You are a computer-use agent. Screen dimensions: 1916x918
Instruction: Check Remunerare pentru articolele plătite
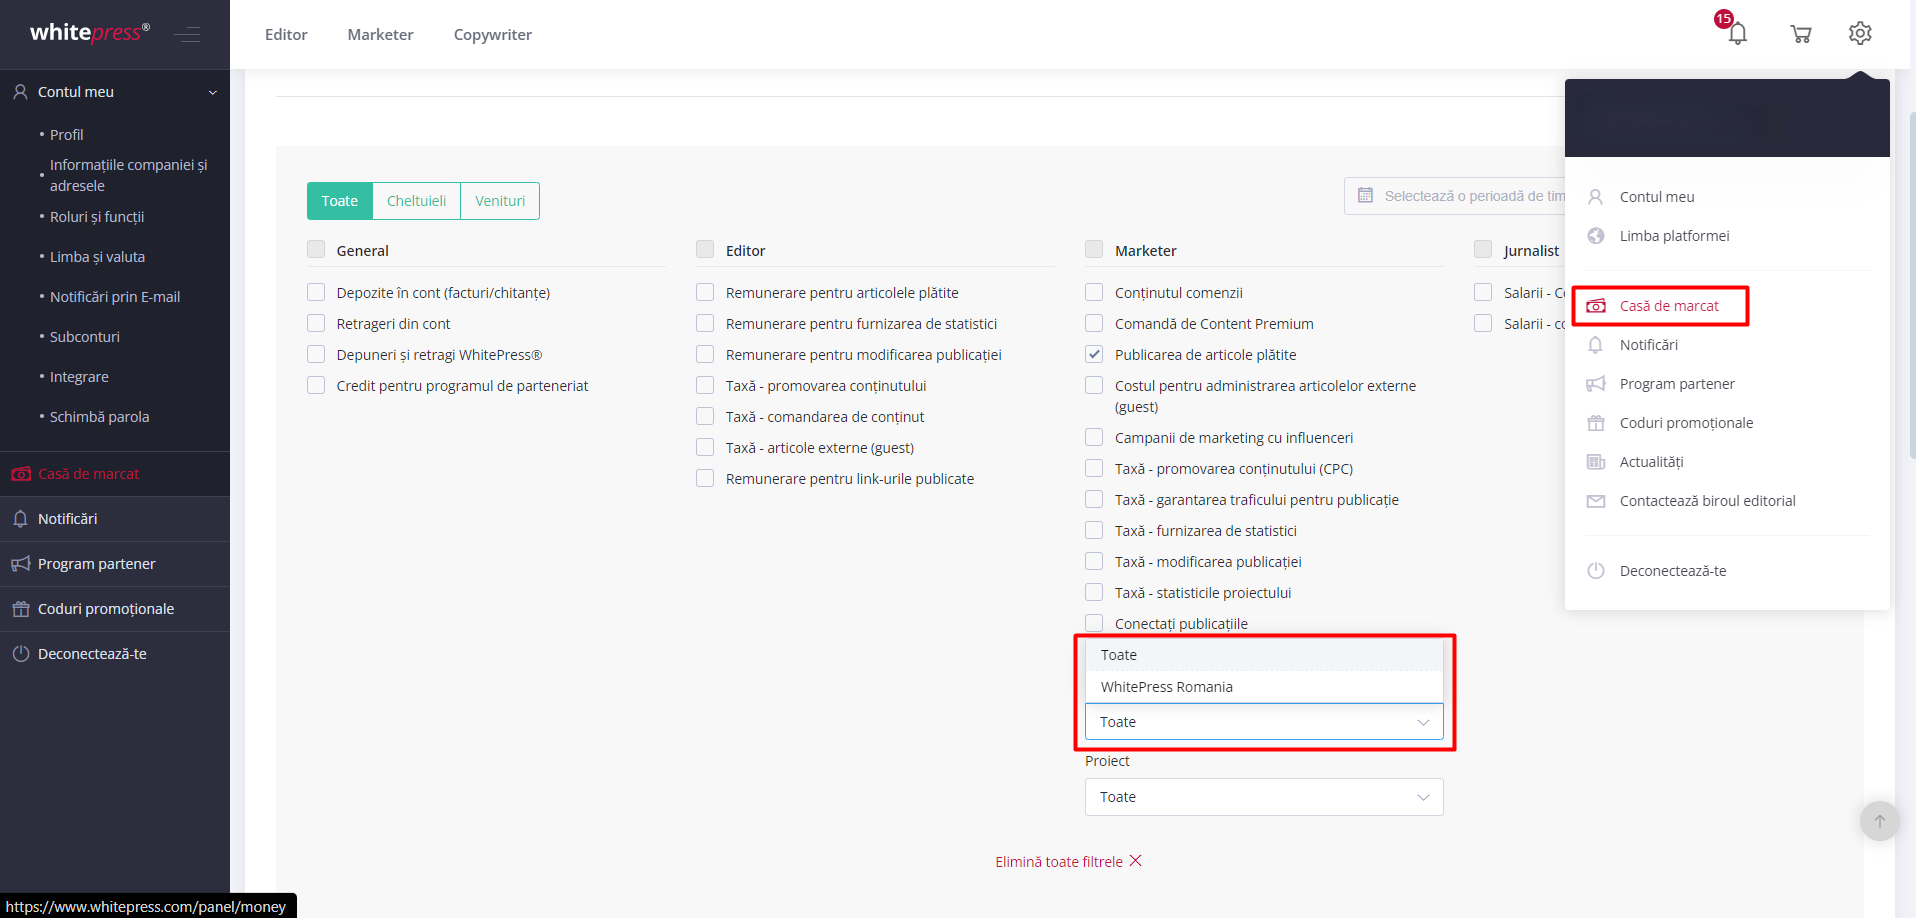pos(705,292)
